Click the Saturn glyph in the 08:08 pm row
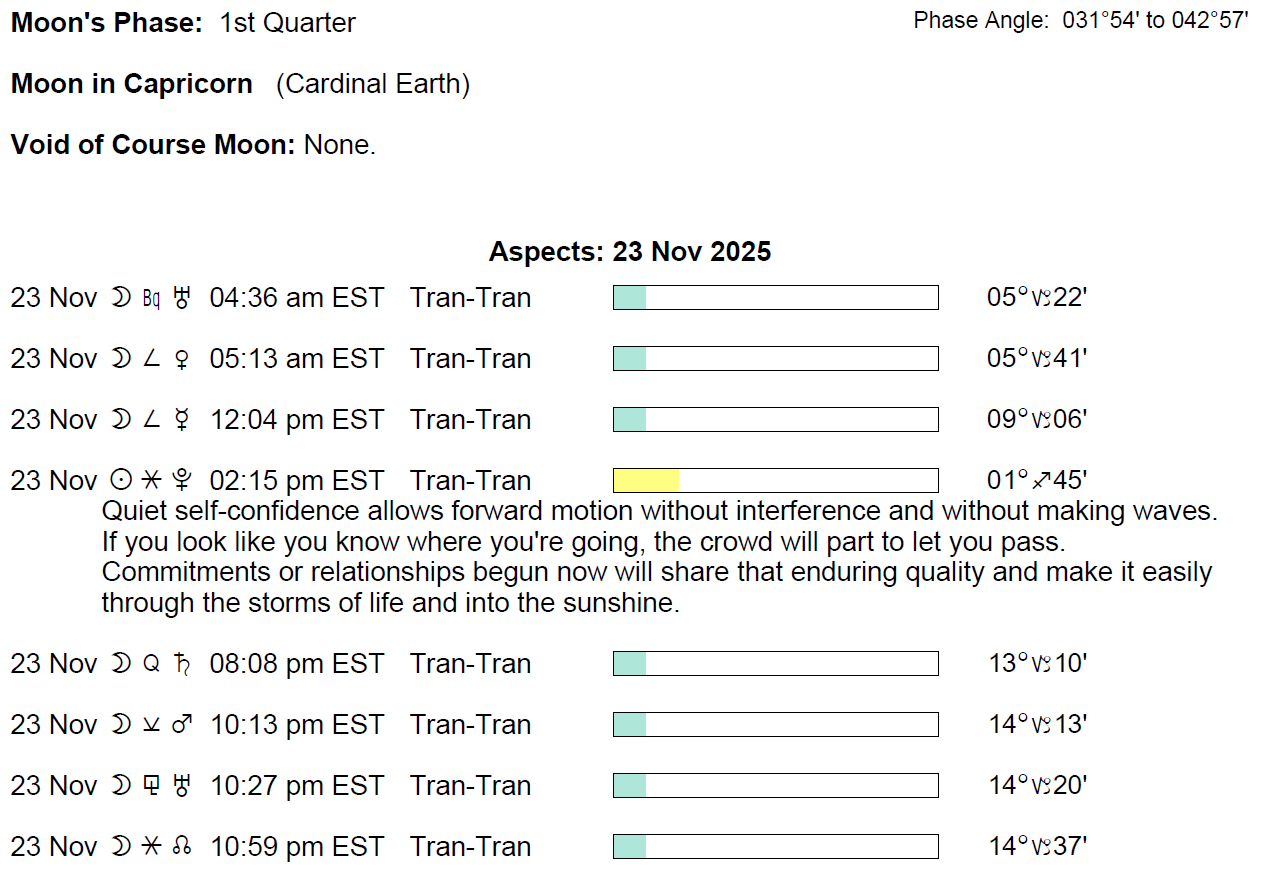Image resolution: width=1271 pixels, height=884 pixels. click(x=182, y=664)
